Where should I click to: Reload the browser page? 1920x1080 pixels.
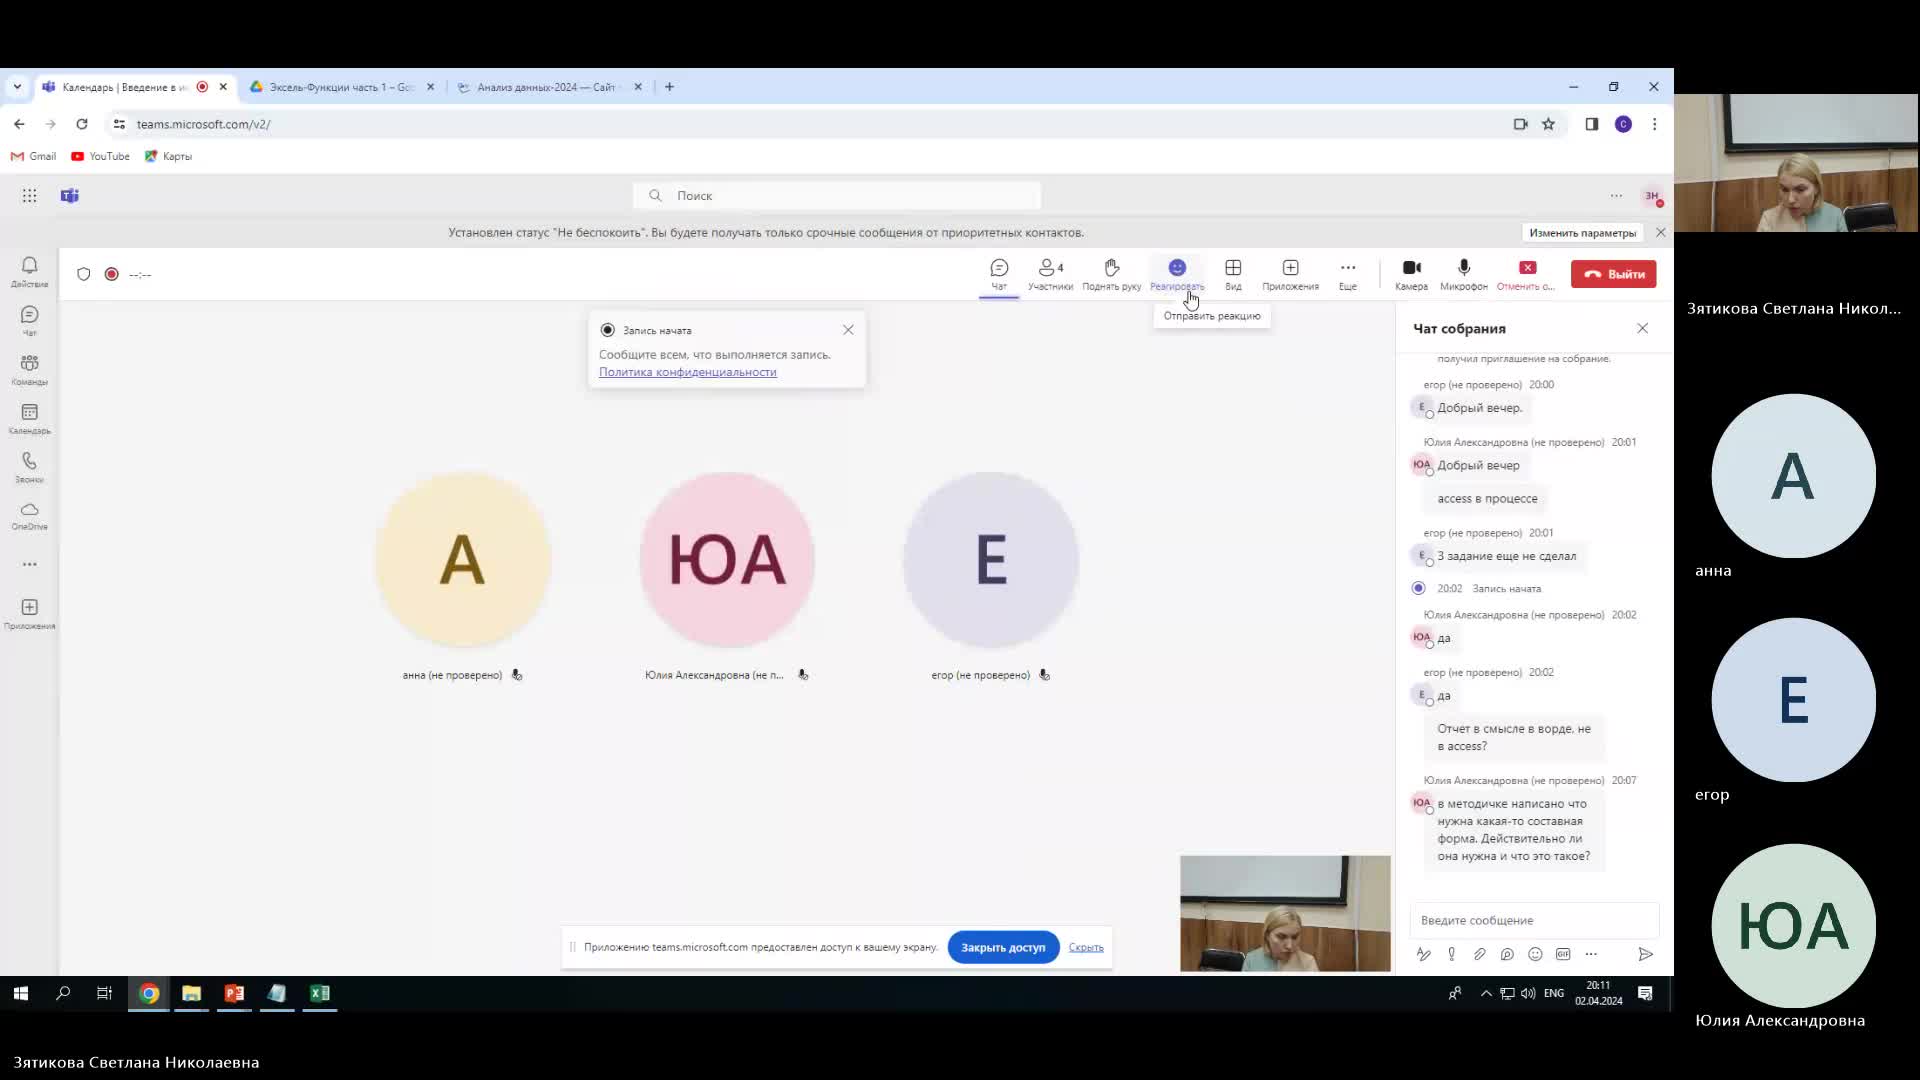point(82,124)
